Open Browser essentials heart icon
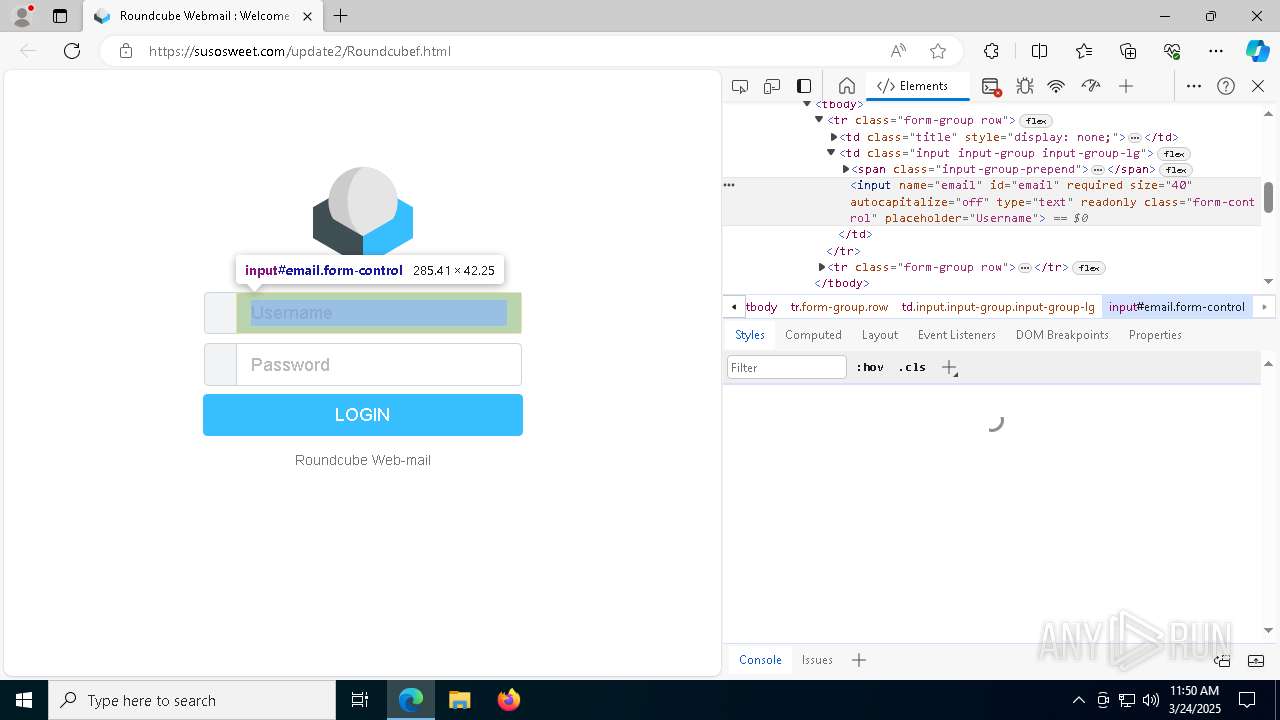 (x=1172, y=51)
